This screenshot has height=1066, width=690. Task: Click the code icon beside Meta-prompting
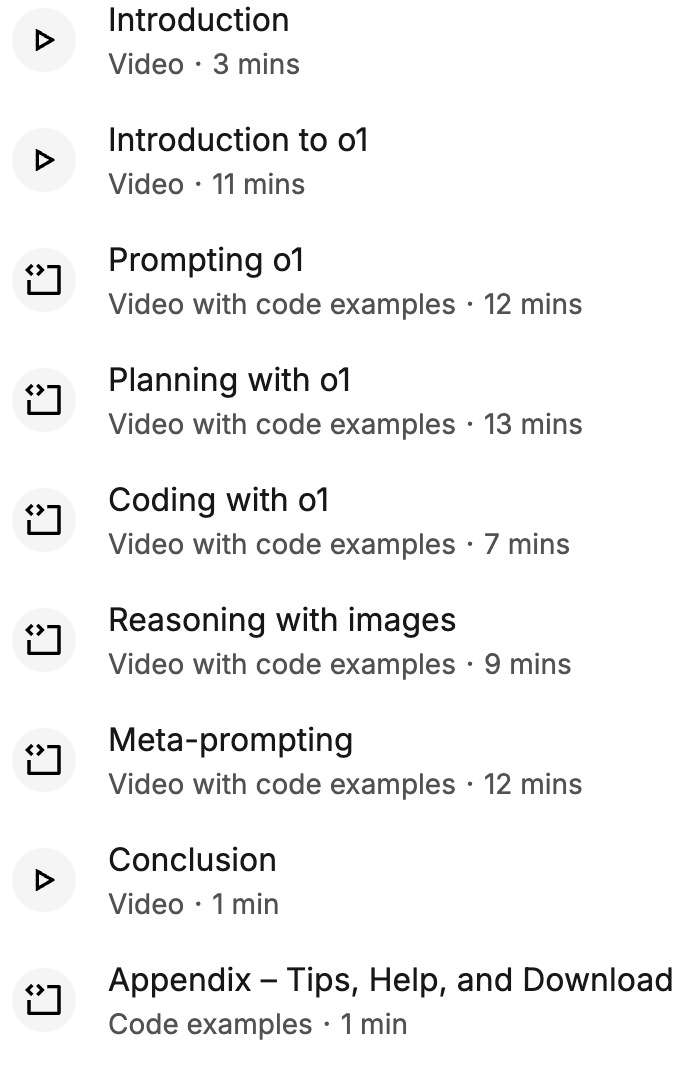[44, 760]
